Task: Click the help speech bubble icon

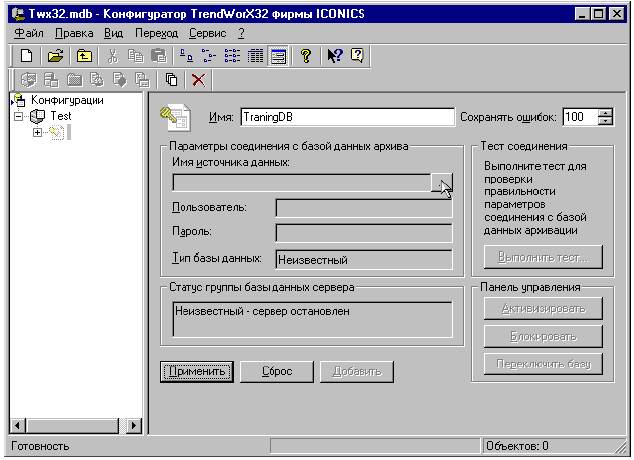Action: (x=357, y=56)
